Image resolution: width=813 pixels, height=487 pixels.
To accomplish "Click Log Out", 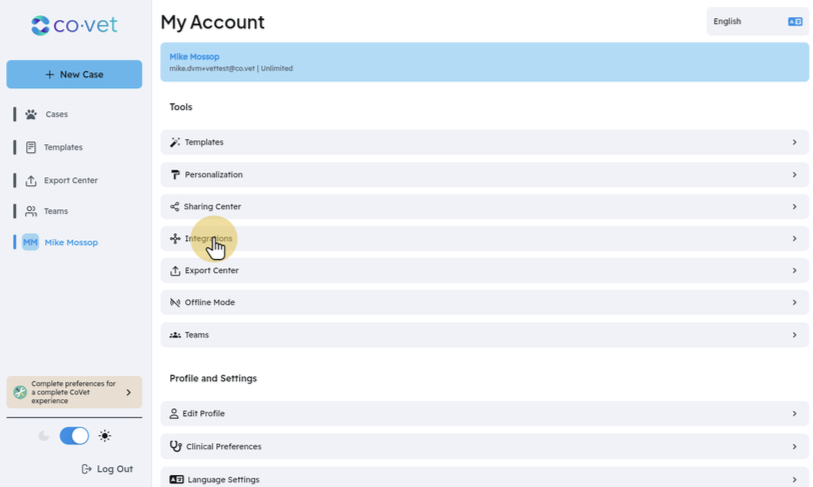I will click(x=107, y=469).
